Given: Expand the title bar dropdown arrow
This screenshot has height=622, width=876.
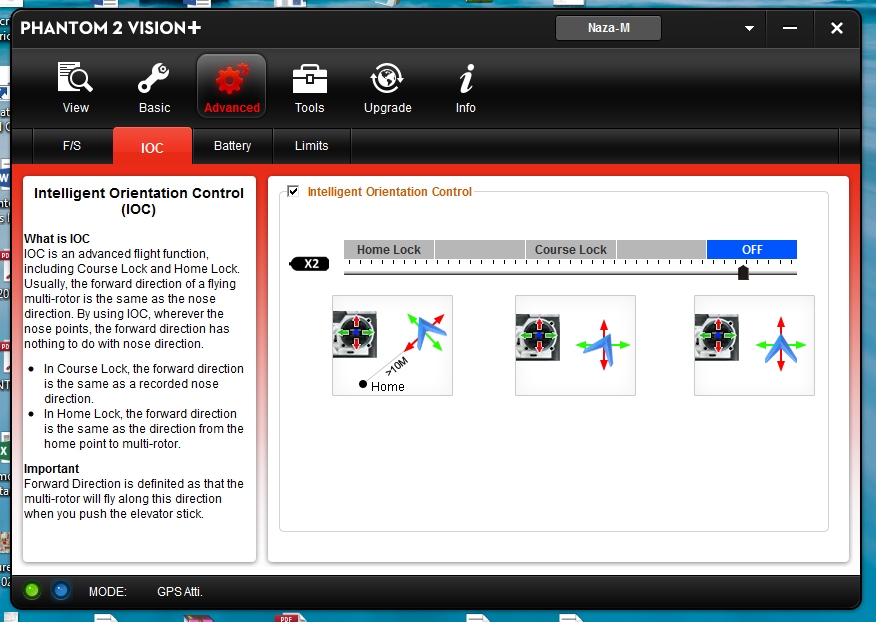Looking at the screenshot, I should tap(749, 28).
